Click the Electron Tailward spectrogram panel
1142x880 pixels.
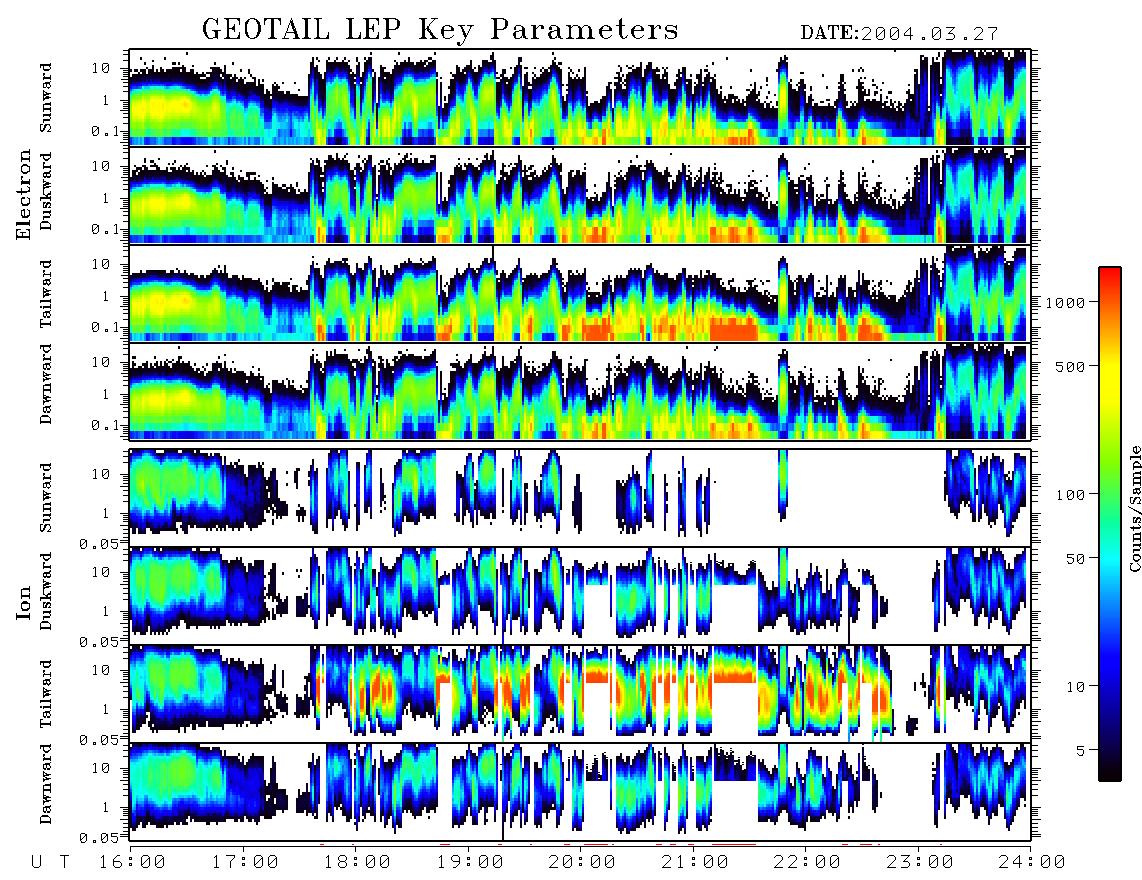(x=580, y=294)
